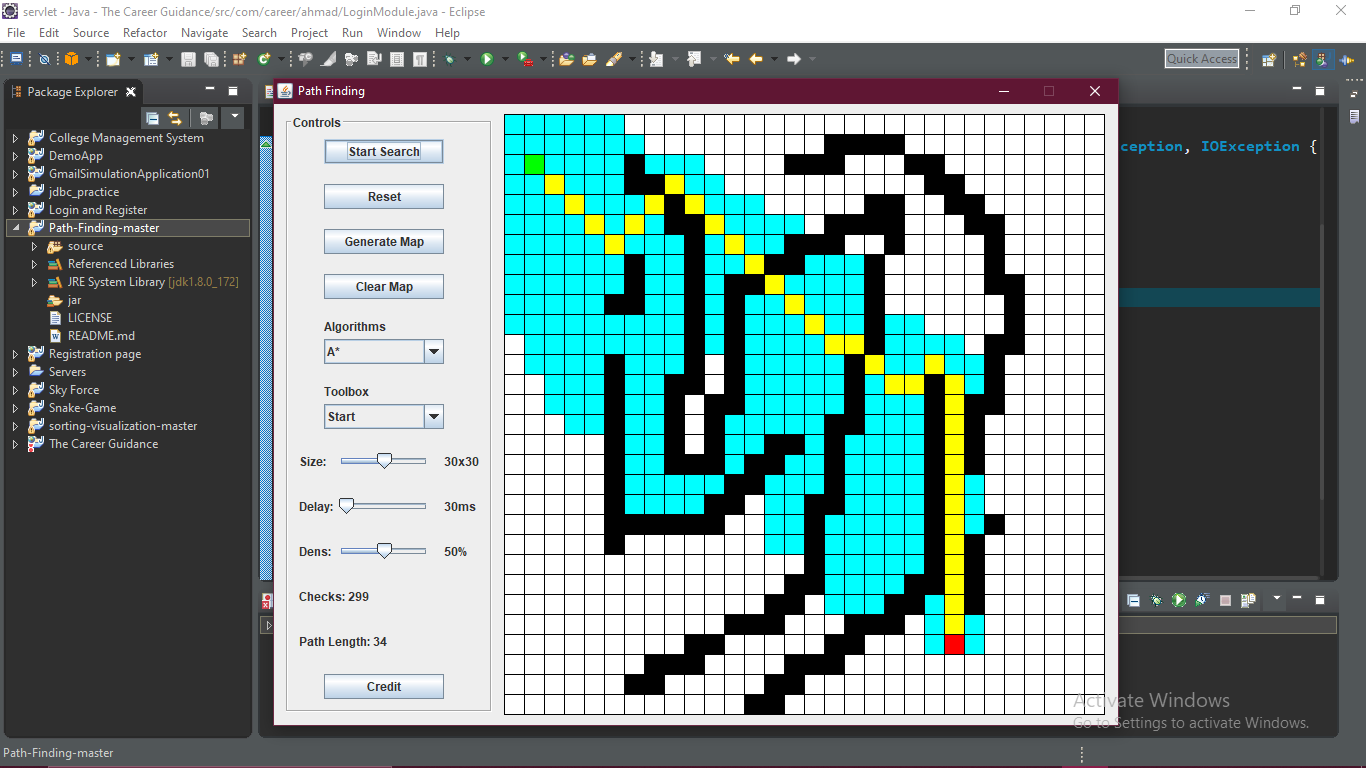Click the Start Search button
1366x768 pixels.
pos(384,152)
